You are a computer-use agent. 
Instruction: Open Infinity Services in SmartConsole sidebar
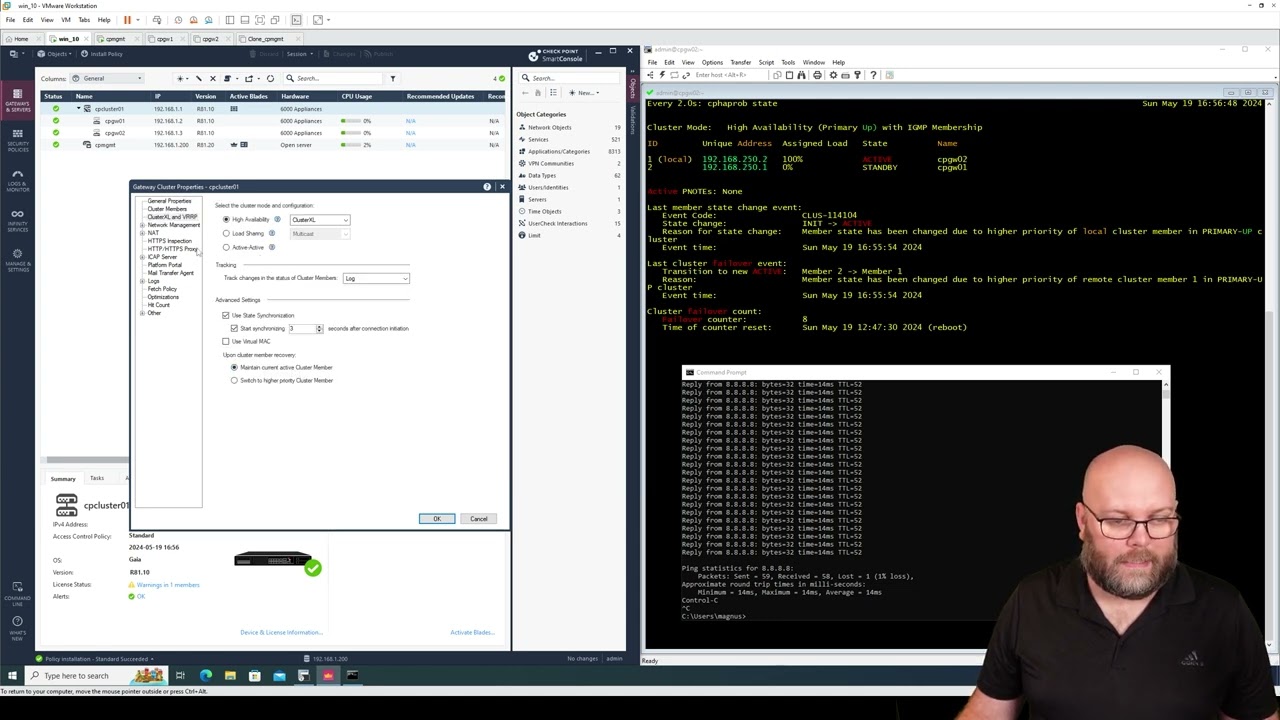tap(17, 220)
